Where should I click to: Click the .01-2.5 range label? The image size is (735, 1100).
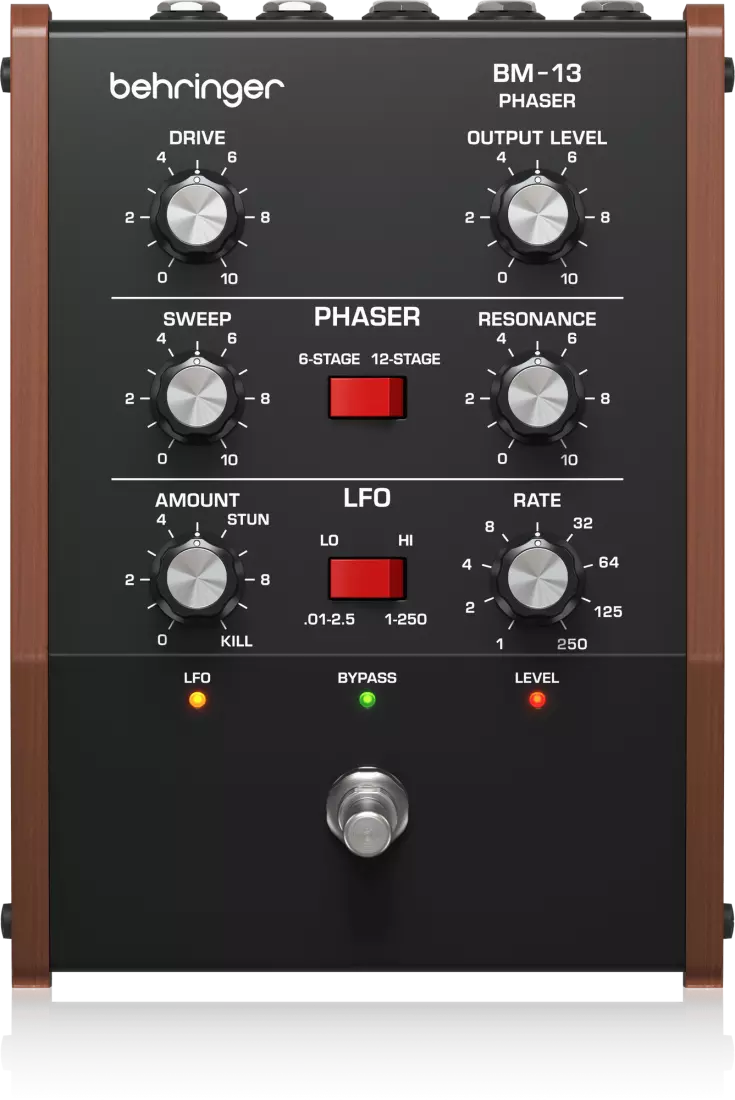click(330, 619)
